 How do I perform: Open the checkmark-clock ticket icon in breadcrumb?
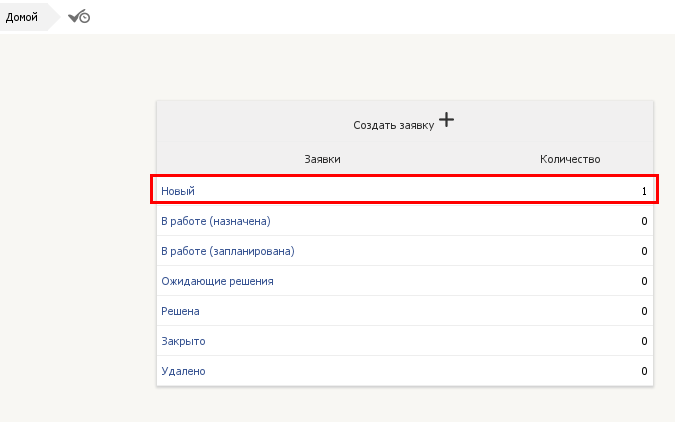pos(79,17)
